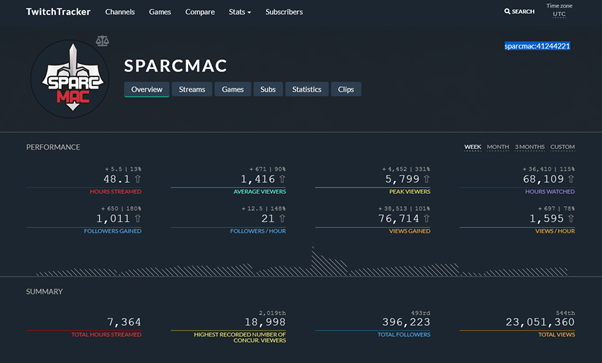Click the 1,595 views per hour value

pyautogui.click(x=547, y=219)
